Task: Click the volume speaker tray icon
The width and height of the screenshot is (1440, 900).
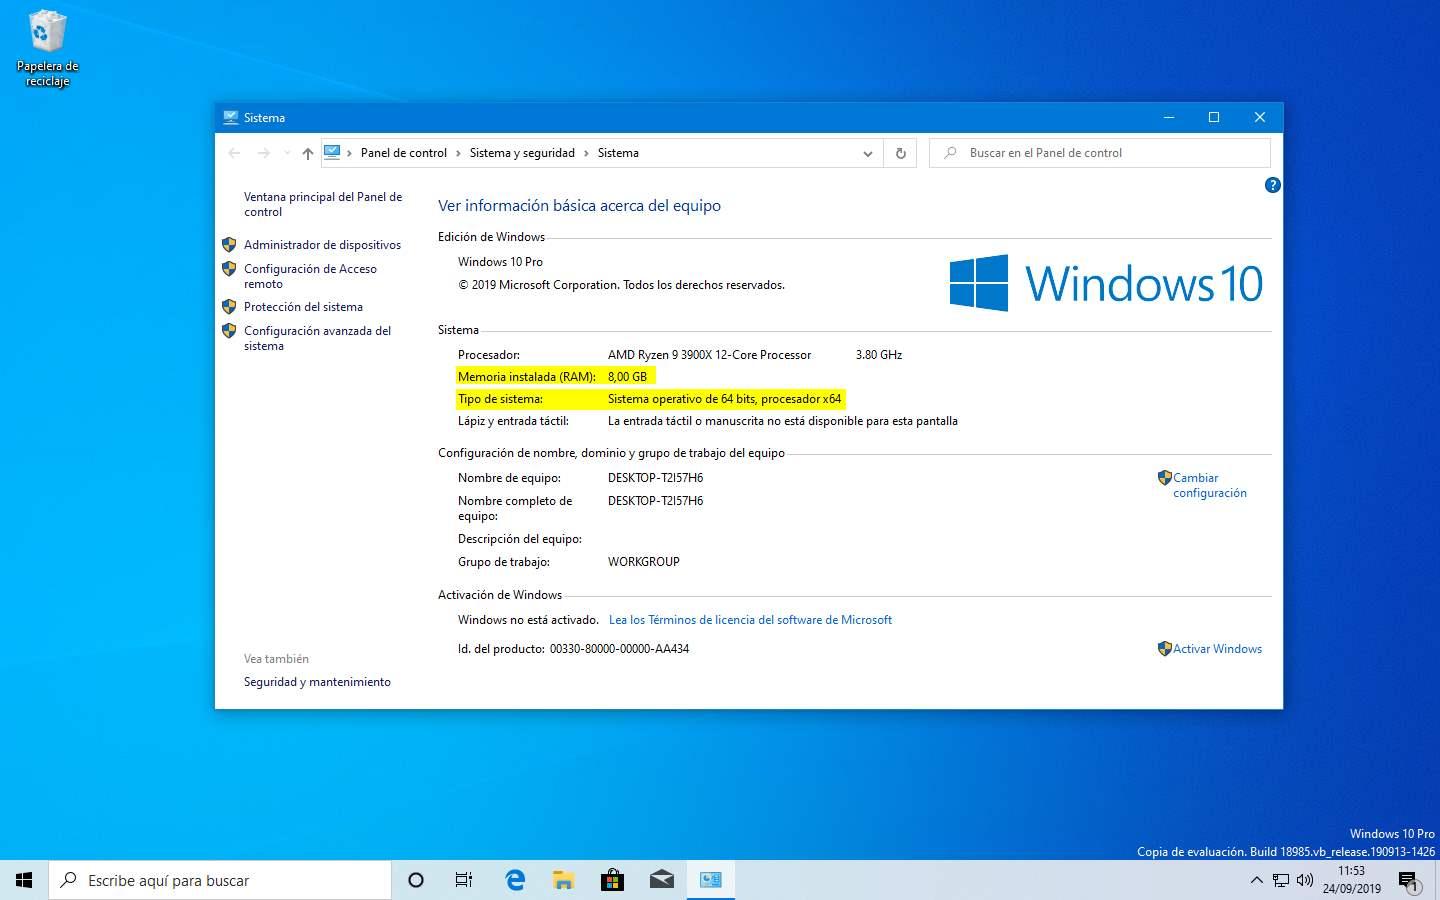Action: pyautogui.click(x=1305, y=880)
